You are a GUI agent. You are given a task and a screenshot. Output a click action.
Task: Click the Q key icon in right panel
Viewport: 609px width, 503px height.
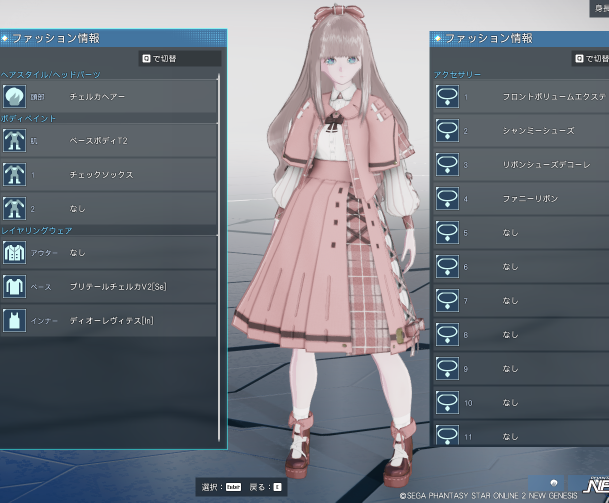point(579,59)
